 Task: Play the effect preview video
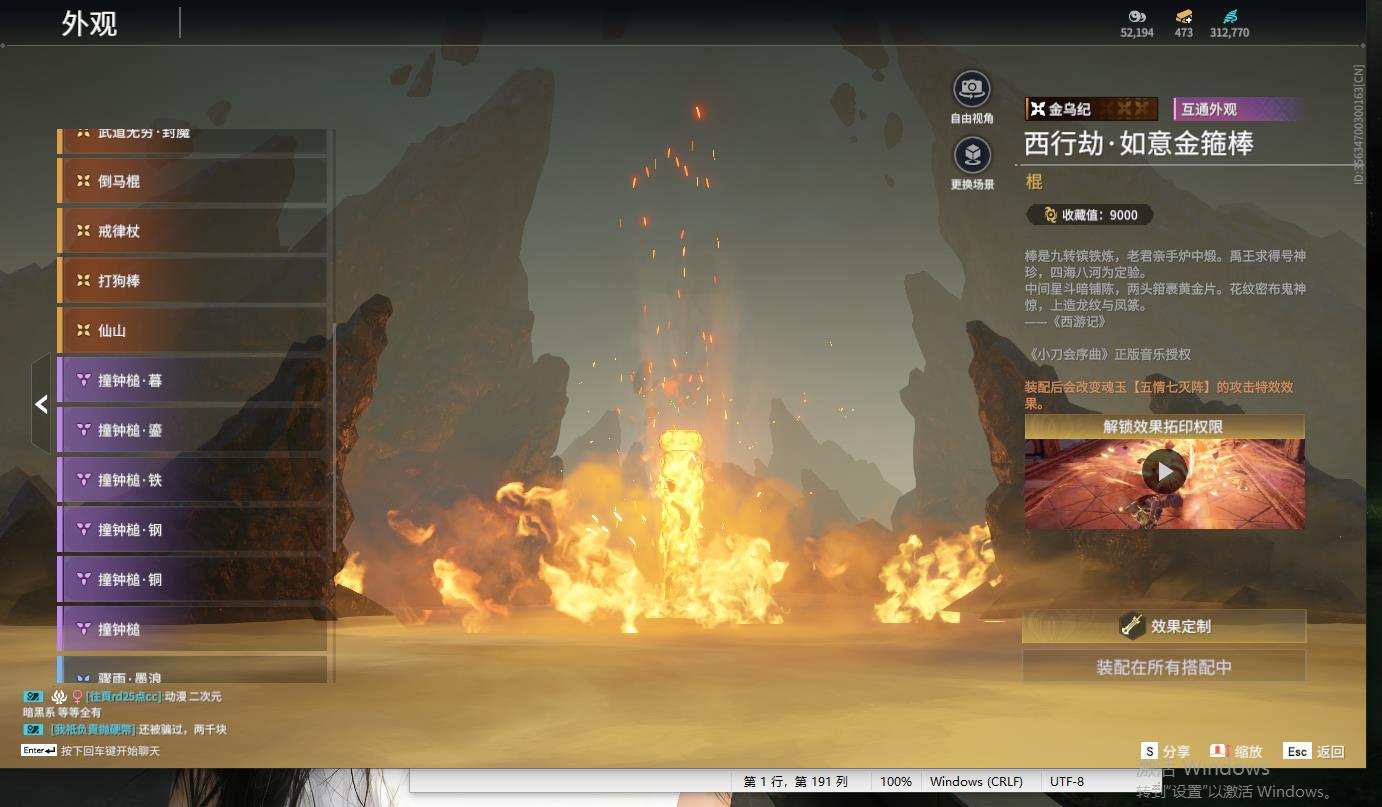(1164, 471)
